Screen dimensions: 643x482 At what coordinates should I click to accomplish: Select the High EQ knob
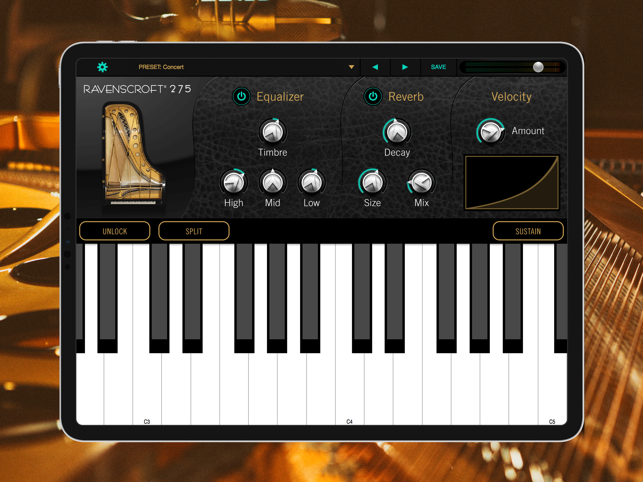click(234, 182)
